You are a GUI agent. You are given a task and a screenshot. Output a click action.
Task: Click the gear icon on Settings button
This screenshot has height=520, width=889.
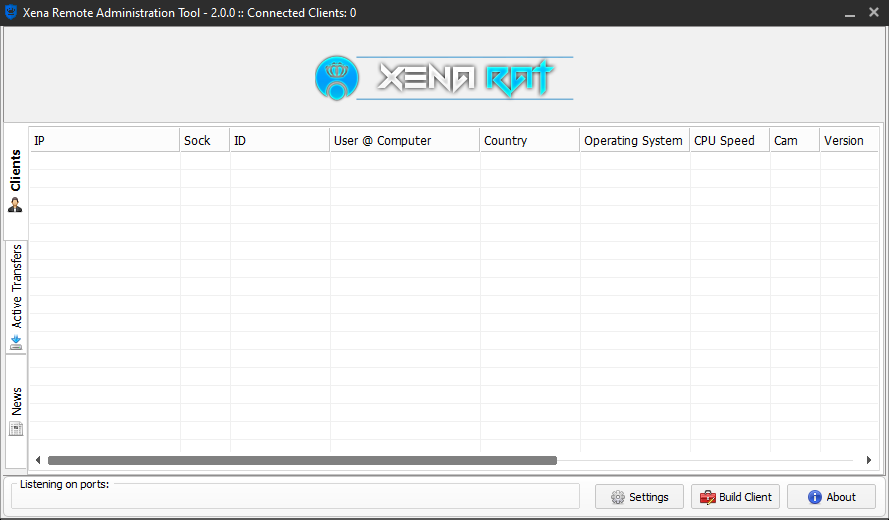tap(617, 497)
